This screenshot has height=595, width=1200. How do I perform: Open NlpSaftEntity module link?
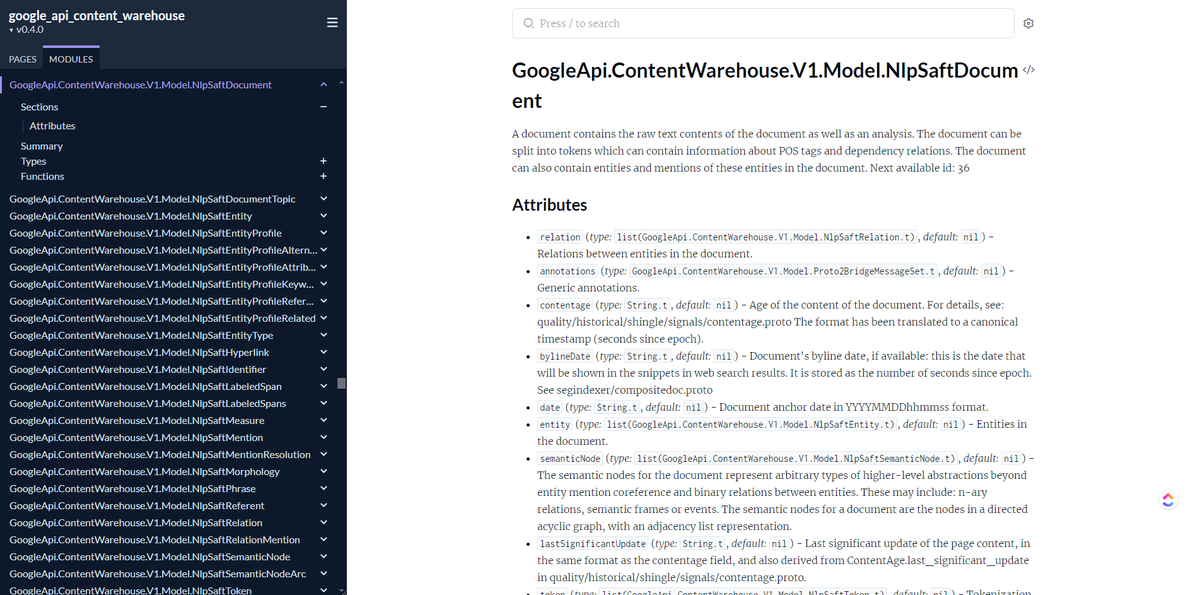130,216
